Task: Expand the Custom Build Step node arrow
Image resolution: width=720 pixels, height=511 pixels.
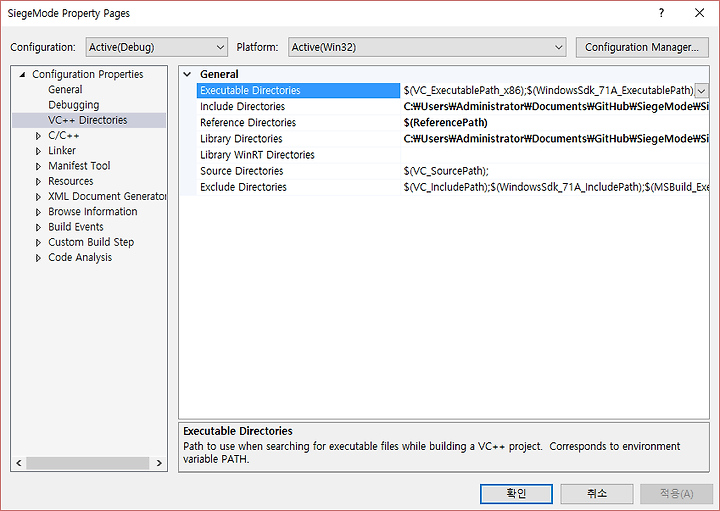Action: pyautogui.click(x=39, y=242)
